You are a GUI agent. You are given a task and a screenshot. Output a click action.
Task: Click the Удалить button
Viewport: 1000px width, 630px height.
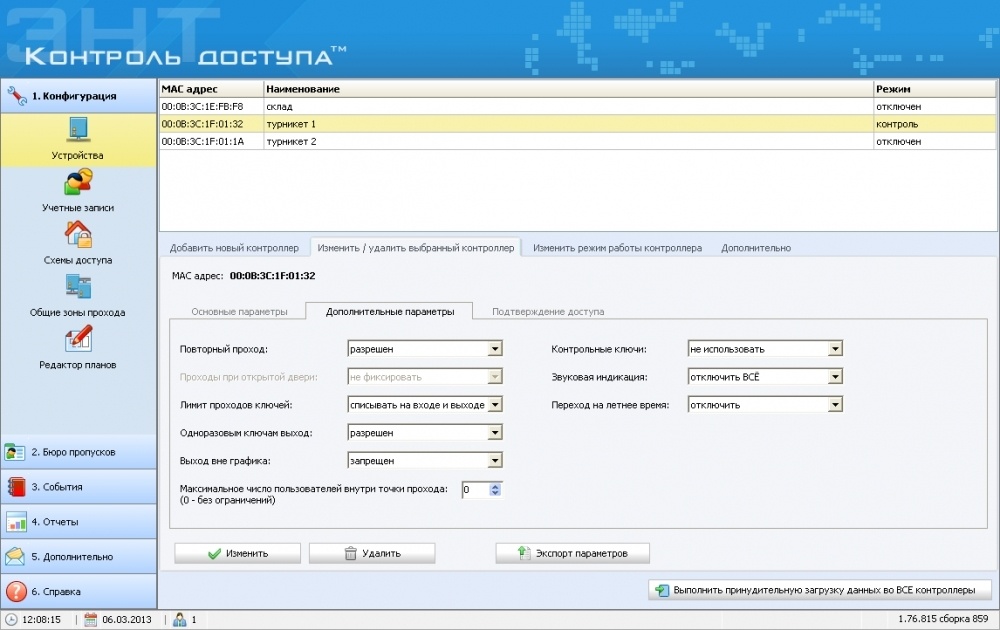pos(372,553)
